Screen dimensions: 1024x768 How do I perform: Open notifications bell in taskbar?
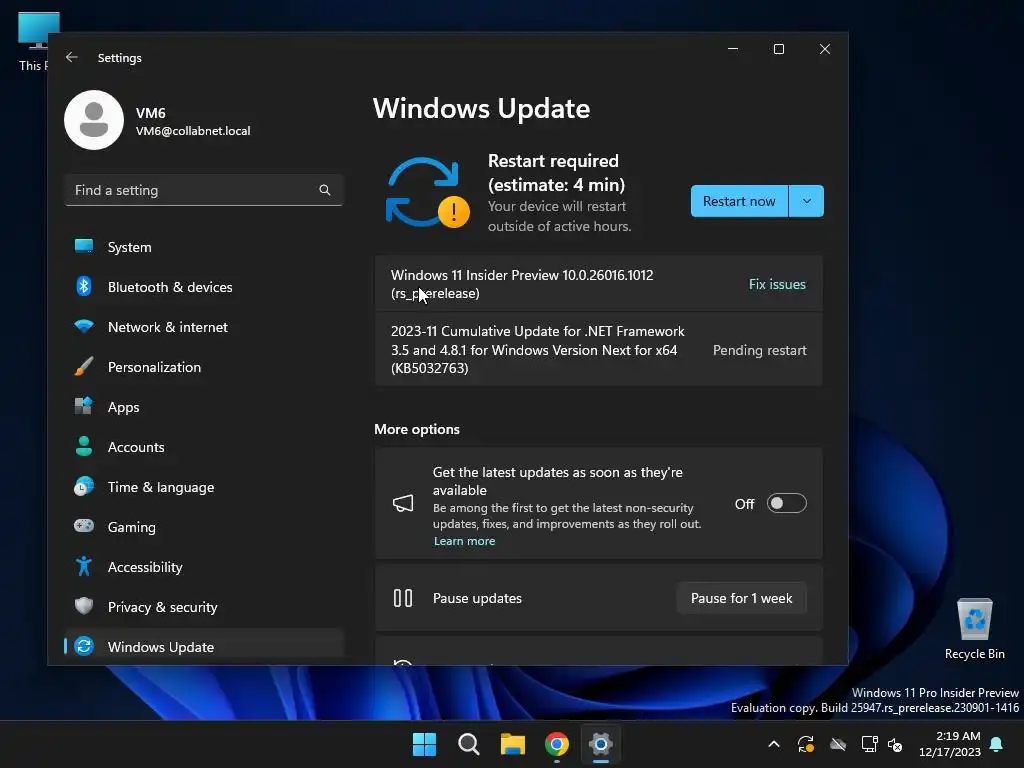tap(997, 744)
